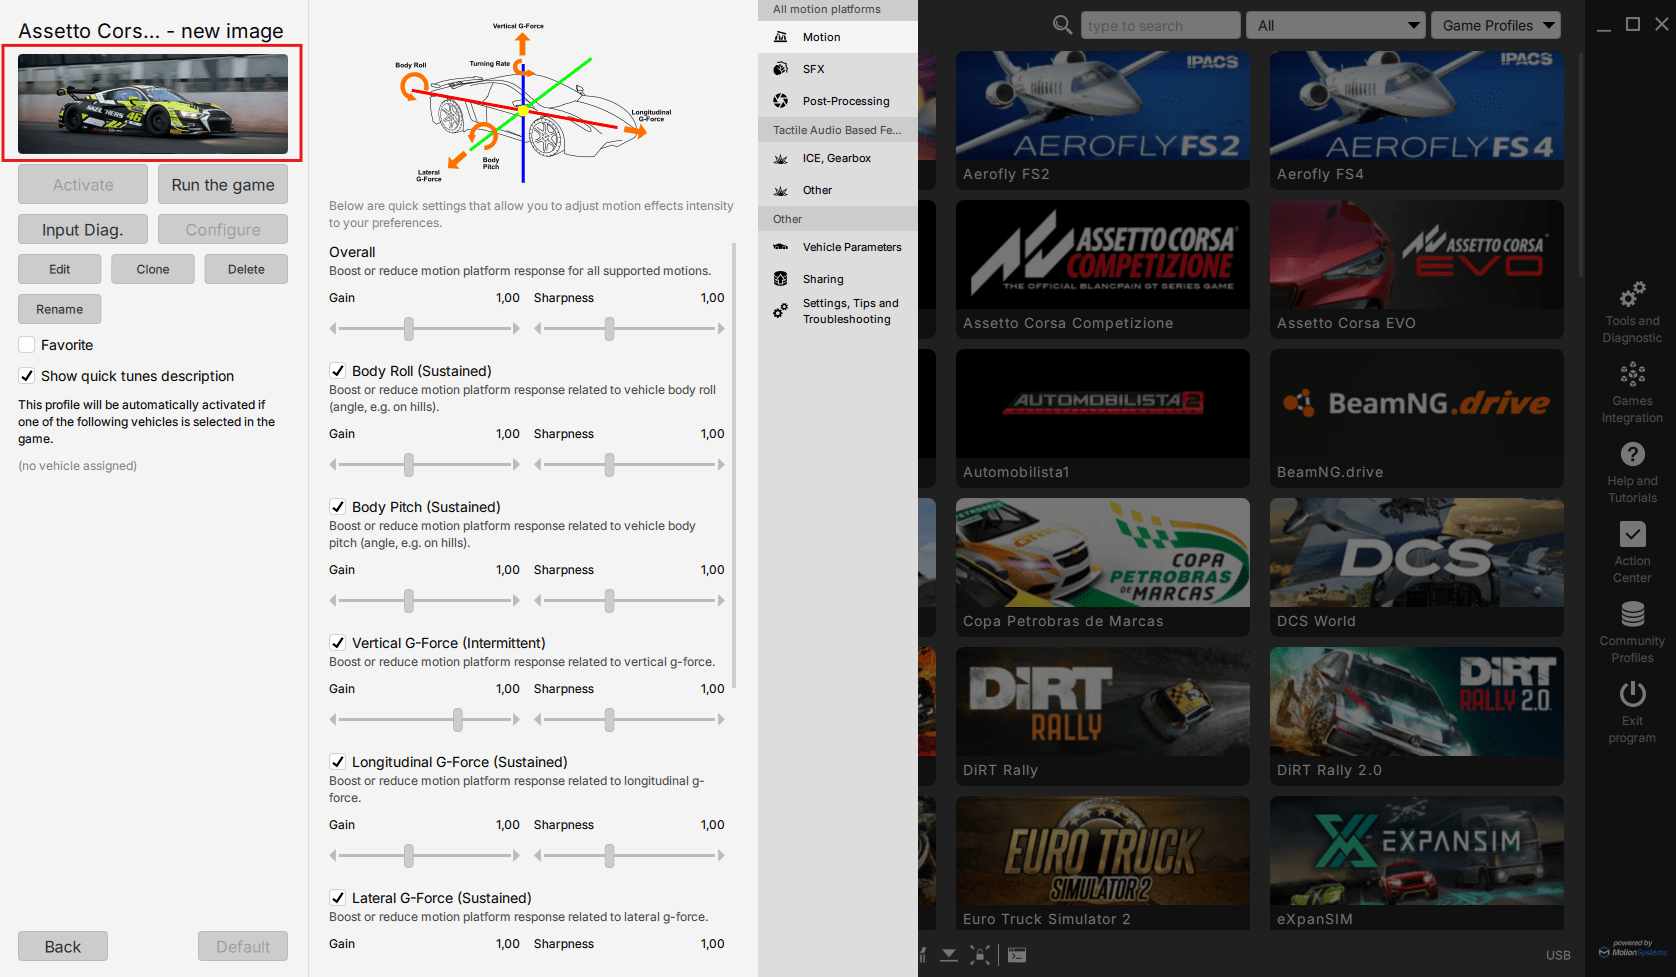Screen dimensions: 1676x977
Task: Open the Euro Truck Simulator 2 tile
Action: (1102, 863)
